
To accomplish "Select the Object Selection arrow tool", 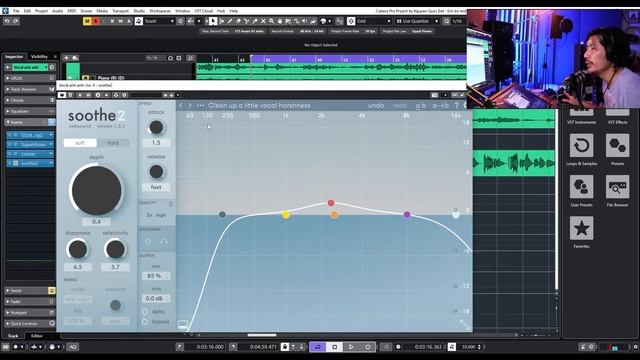I will point(213,21).
